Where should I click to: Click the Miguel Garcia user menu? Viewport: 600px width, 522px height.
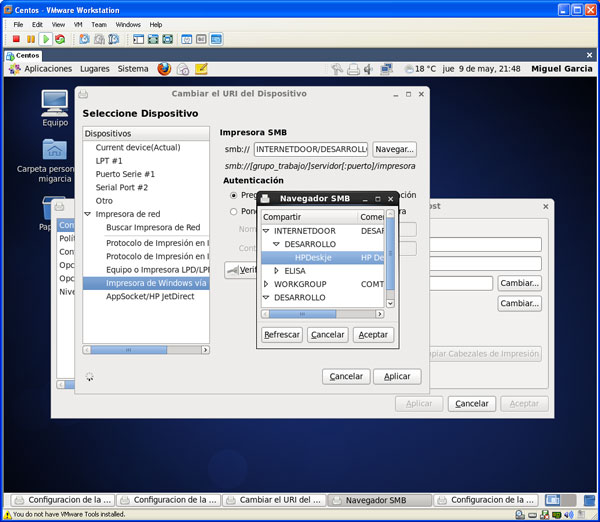pyautogui.click(x=561, y=69)
